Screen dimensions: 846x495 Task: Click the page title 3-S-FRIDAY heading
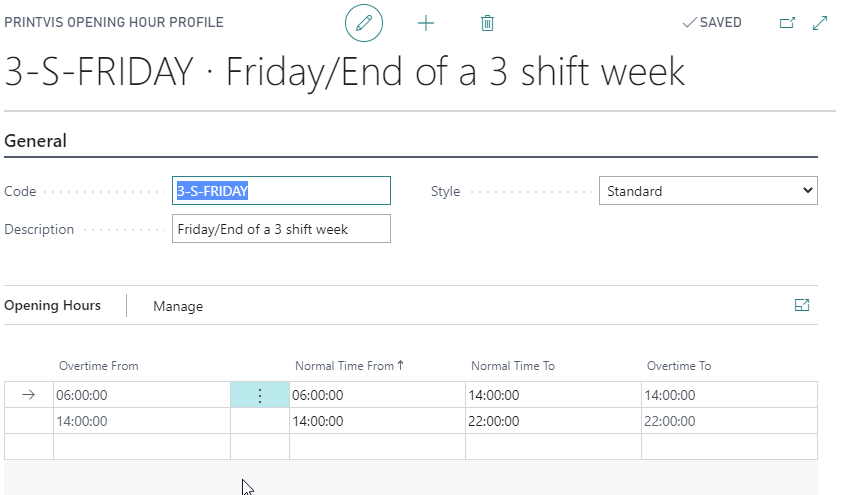344,71
